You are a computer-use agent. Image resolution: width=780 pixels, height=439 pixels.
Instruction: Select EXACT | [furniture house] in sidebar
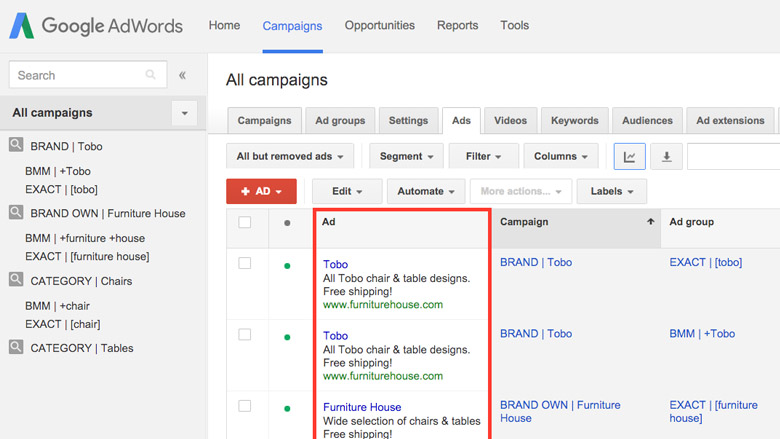tap(87, 257)
